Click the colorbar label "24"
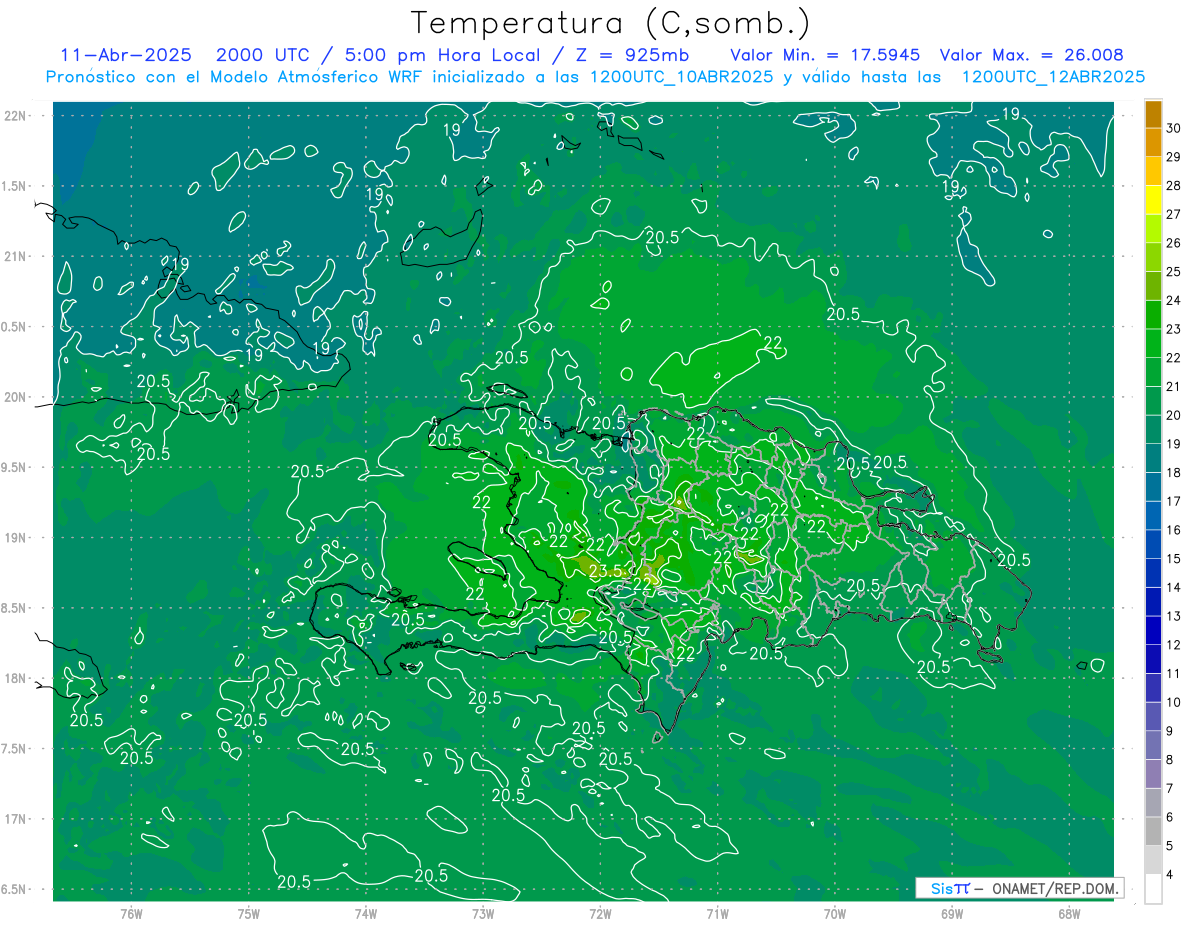 [1174, 300]
